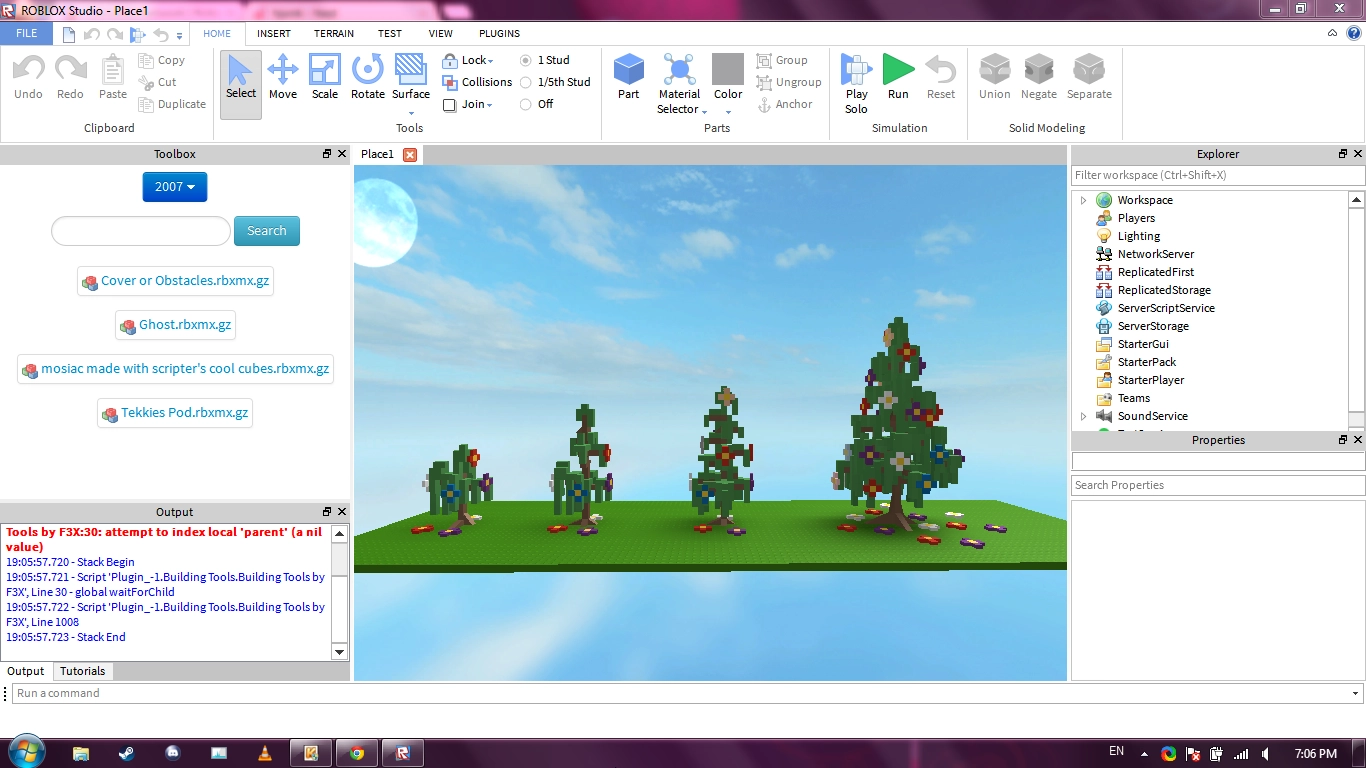Choose the Move tool

coord(283,77)
